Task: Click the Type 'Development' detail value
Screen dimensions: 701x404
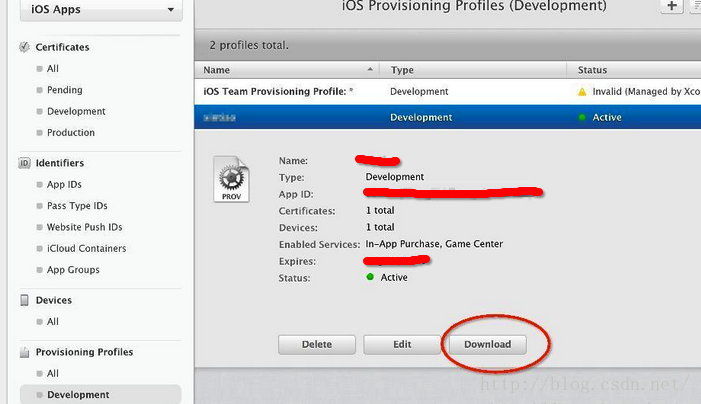Action: tap(395, 177)
